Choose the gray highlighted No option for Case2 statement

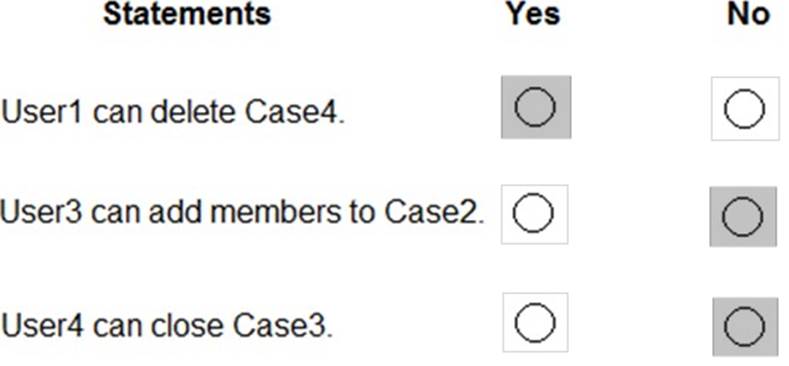click(743, 216)
